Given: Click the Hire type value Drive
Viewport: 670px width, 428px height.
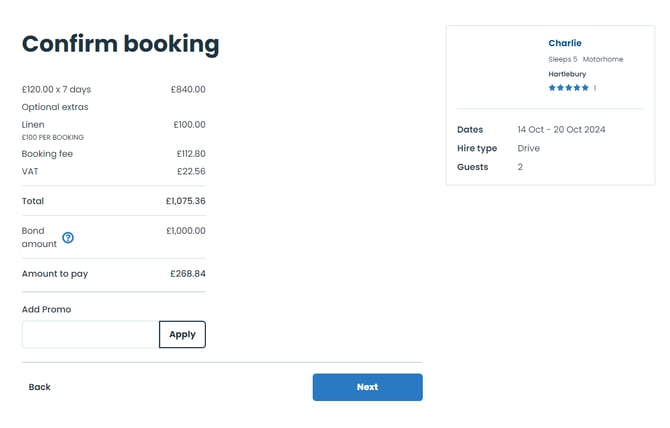Looking at the screenshot, I should 528,148.
